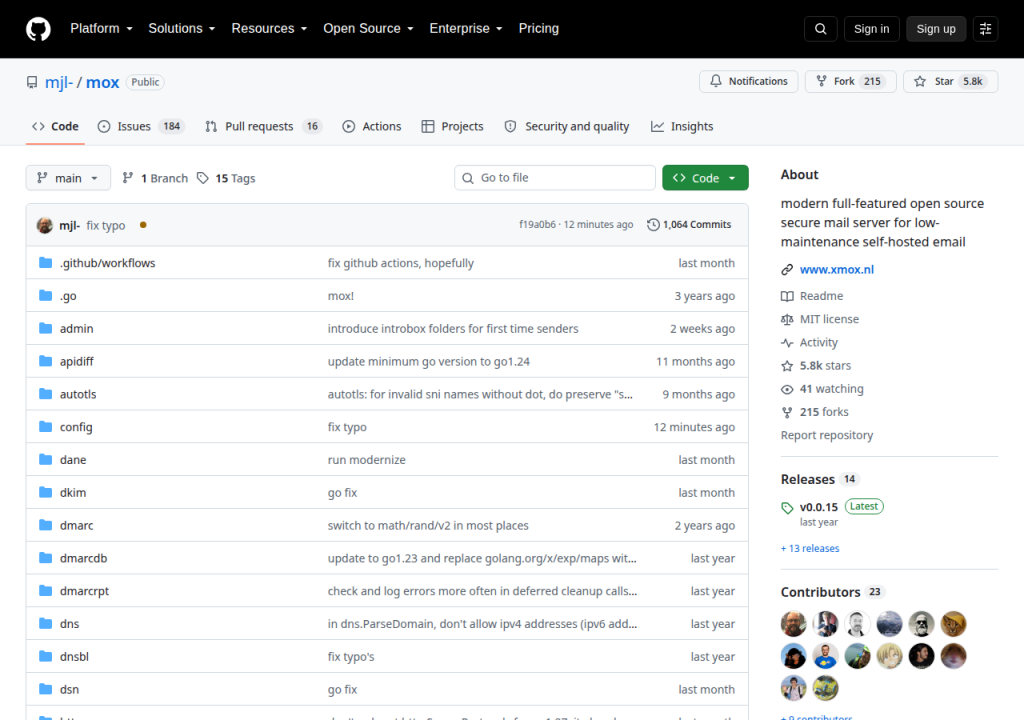The width and height of the screenshot is (1024, 720).
Task: Click the first contributor avatar
Action: tap(793, 624)
